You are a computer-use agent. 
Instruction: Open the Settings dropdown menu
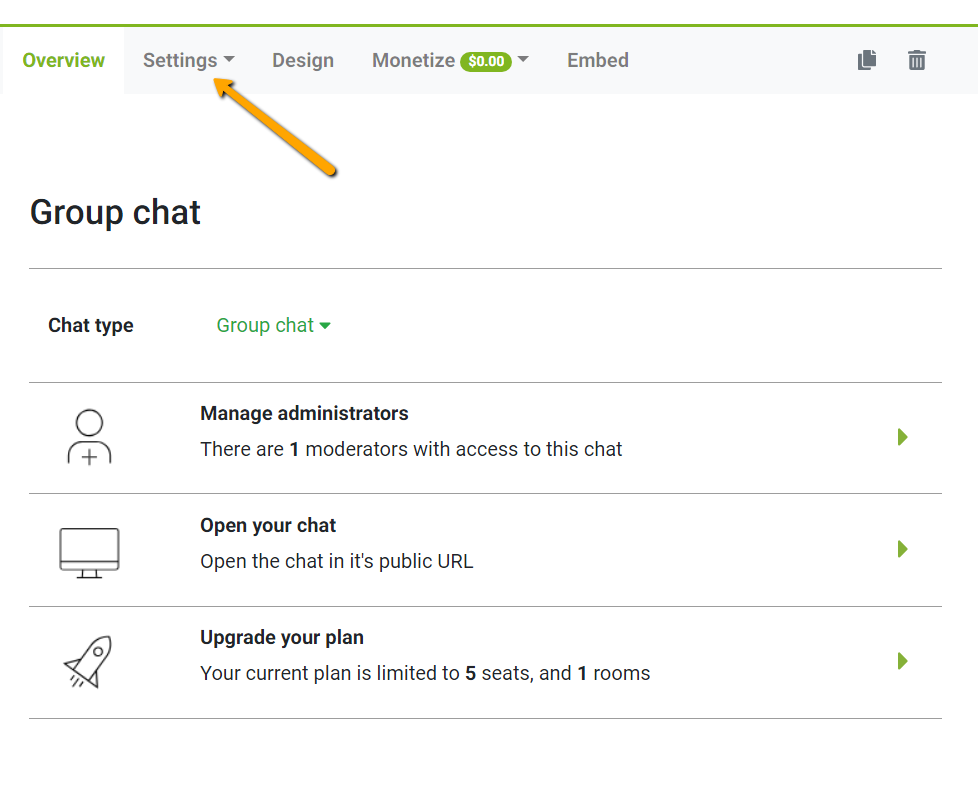(x=188, y=60)
